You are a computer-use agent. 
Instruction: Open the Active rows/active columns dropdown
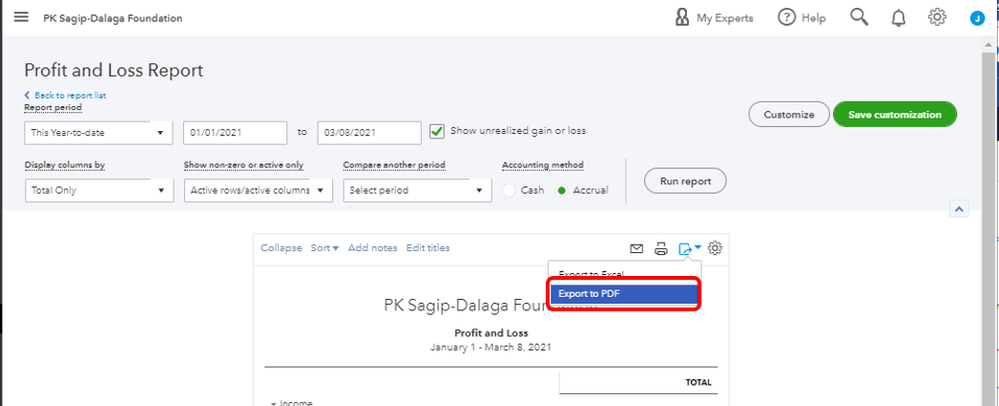tap(258, 191)
